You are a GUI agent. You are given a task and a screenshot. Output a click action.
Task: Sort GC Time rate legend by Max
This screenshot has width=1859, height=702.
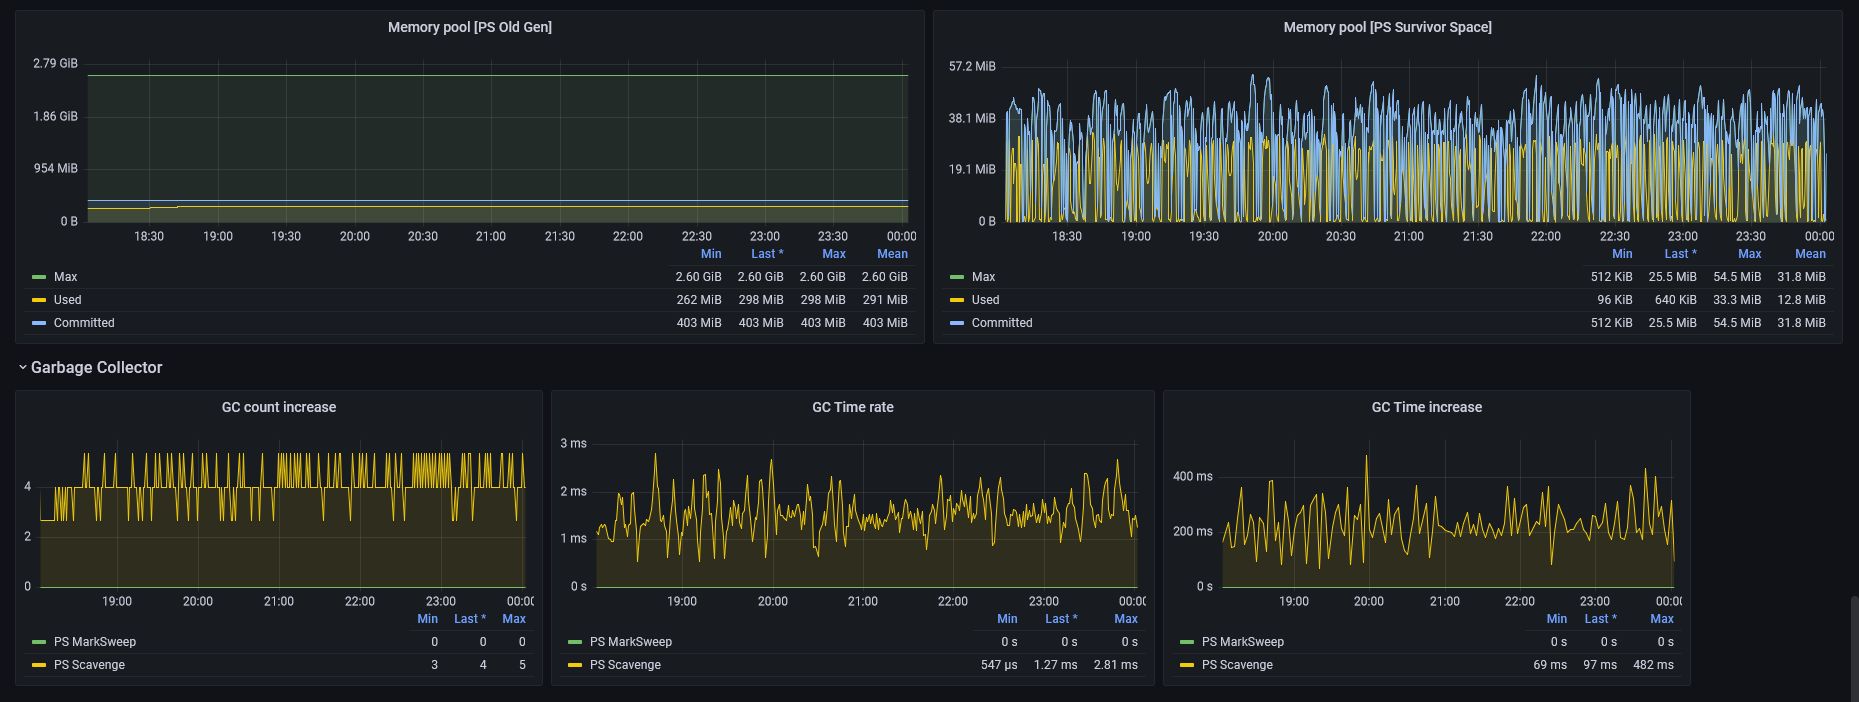tap(1125, 619)
